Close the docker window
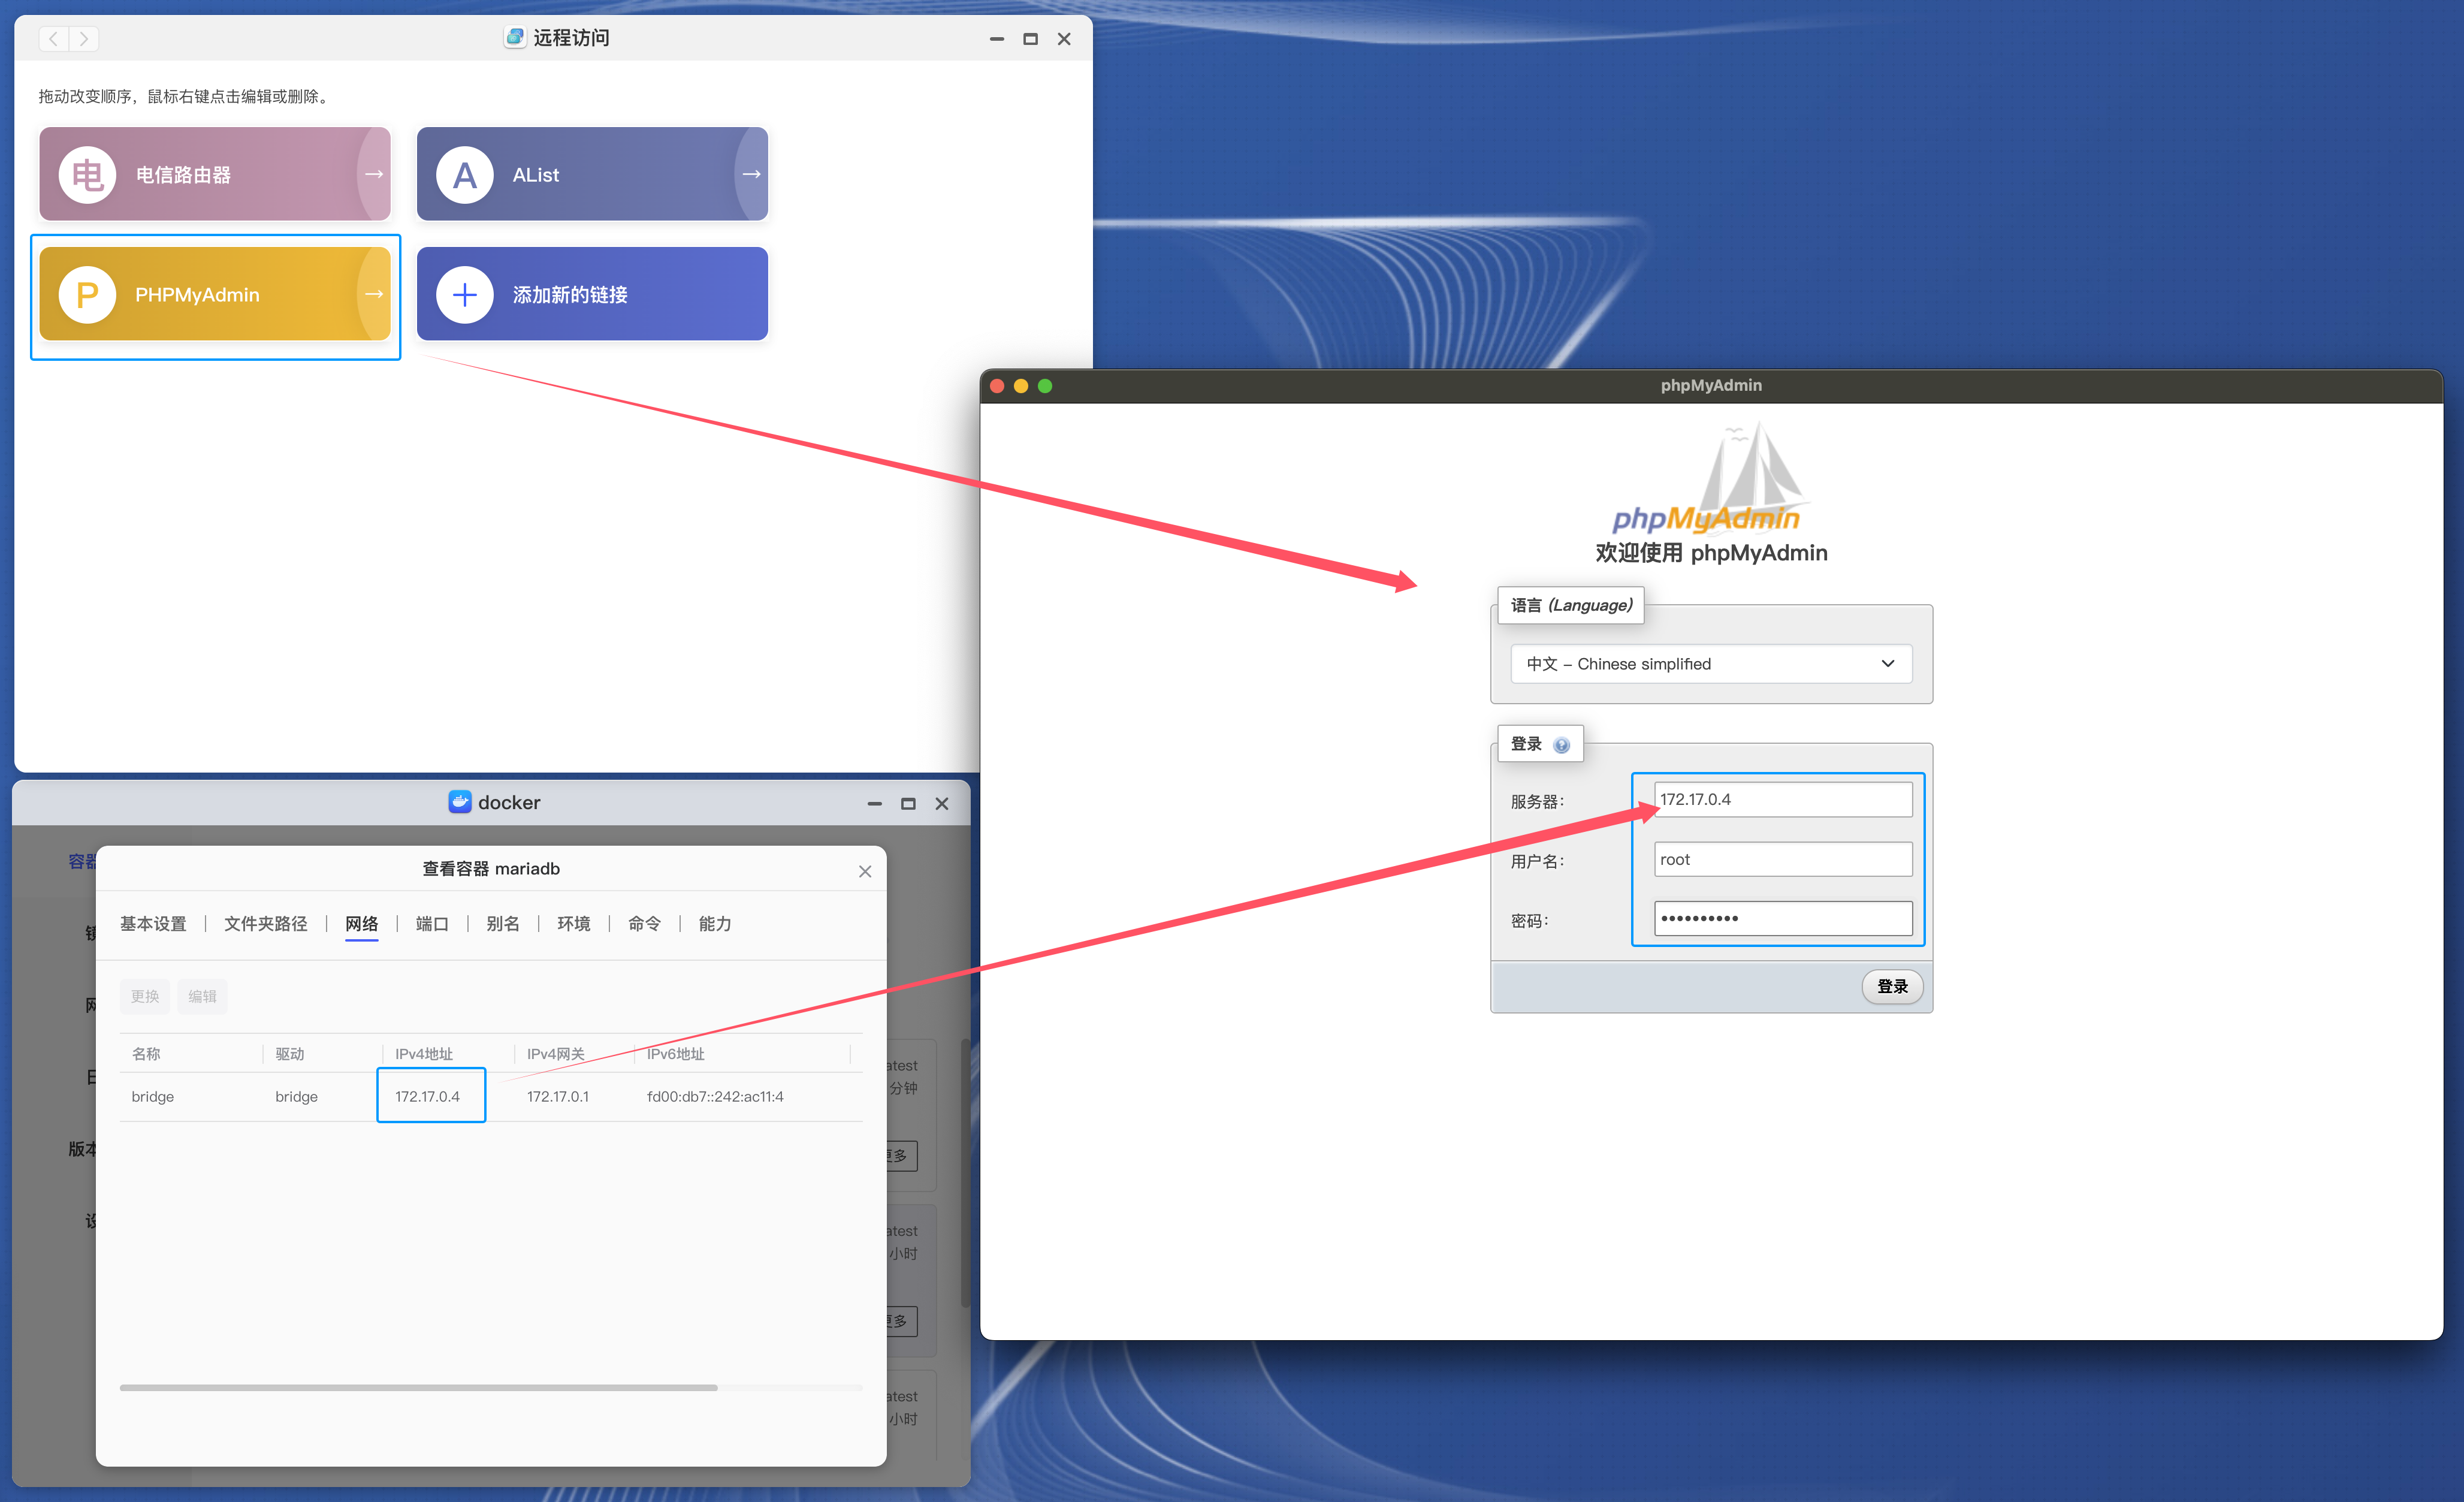The height and width of the screenshot is (1502, 2464). [x=942, y=804]
